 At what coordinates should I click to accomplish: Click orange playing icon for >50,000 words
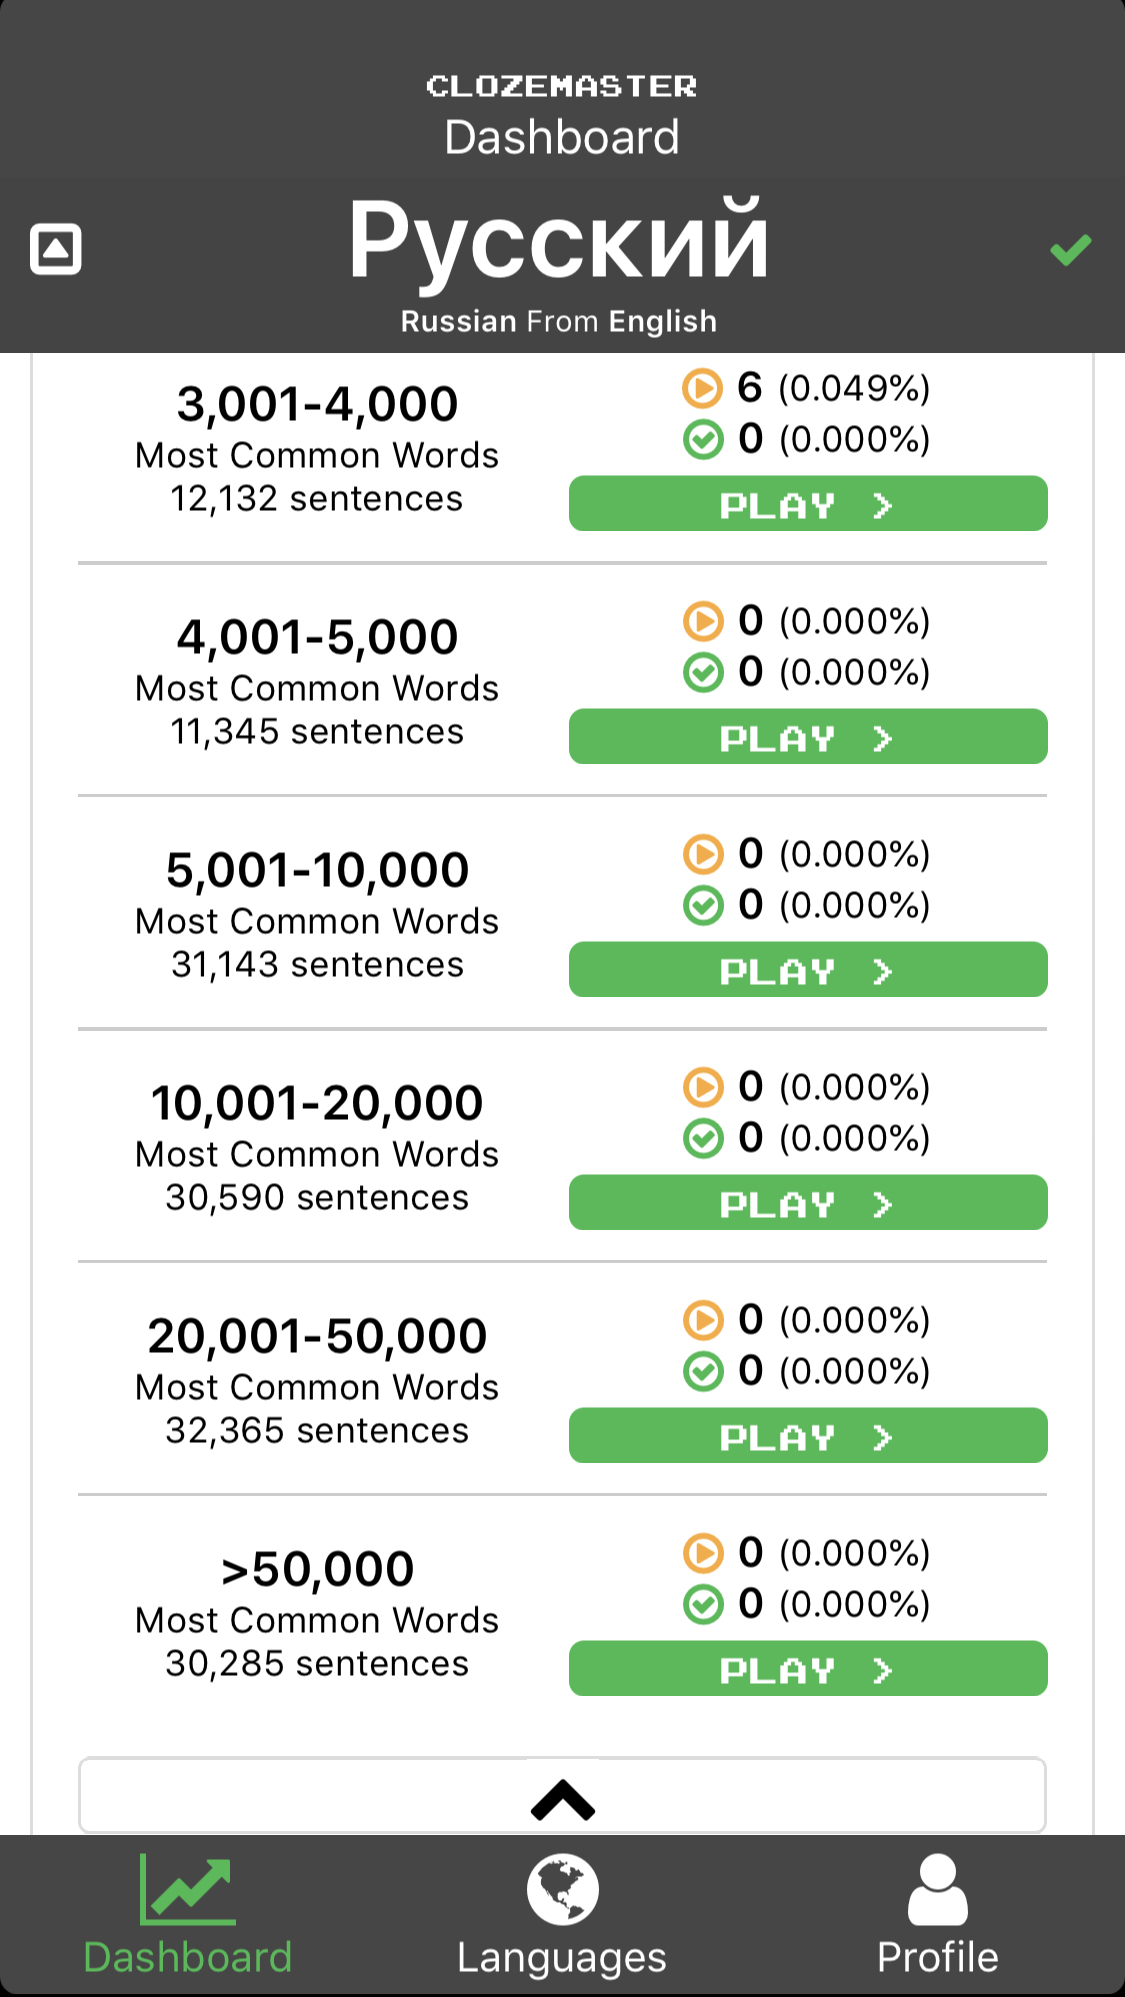[703, 1553]
